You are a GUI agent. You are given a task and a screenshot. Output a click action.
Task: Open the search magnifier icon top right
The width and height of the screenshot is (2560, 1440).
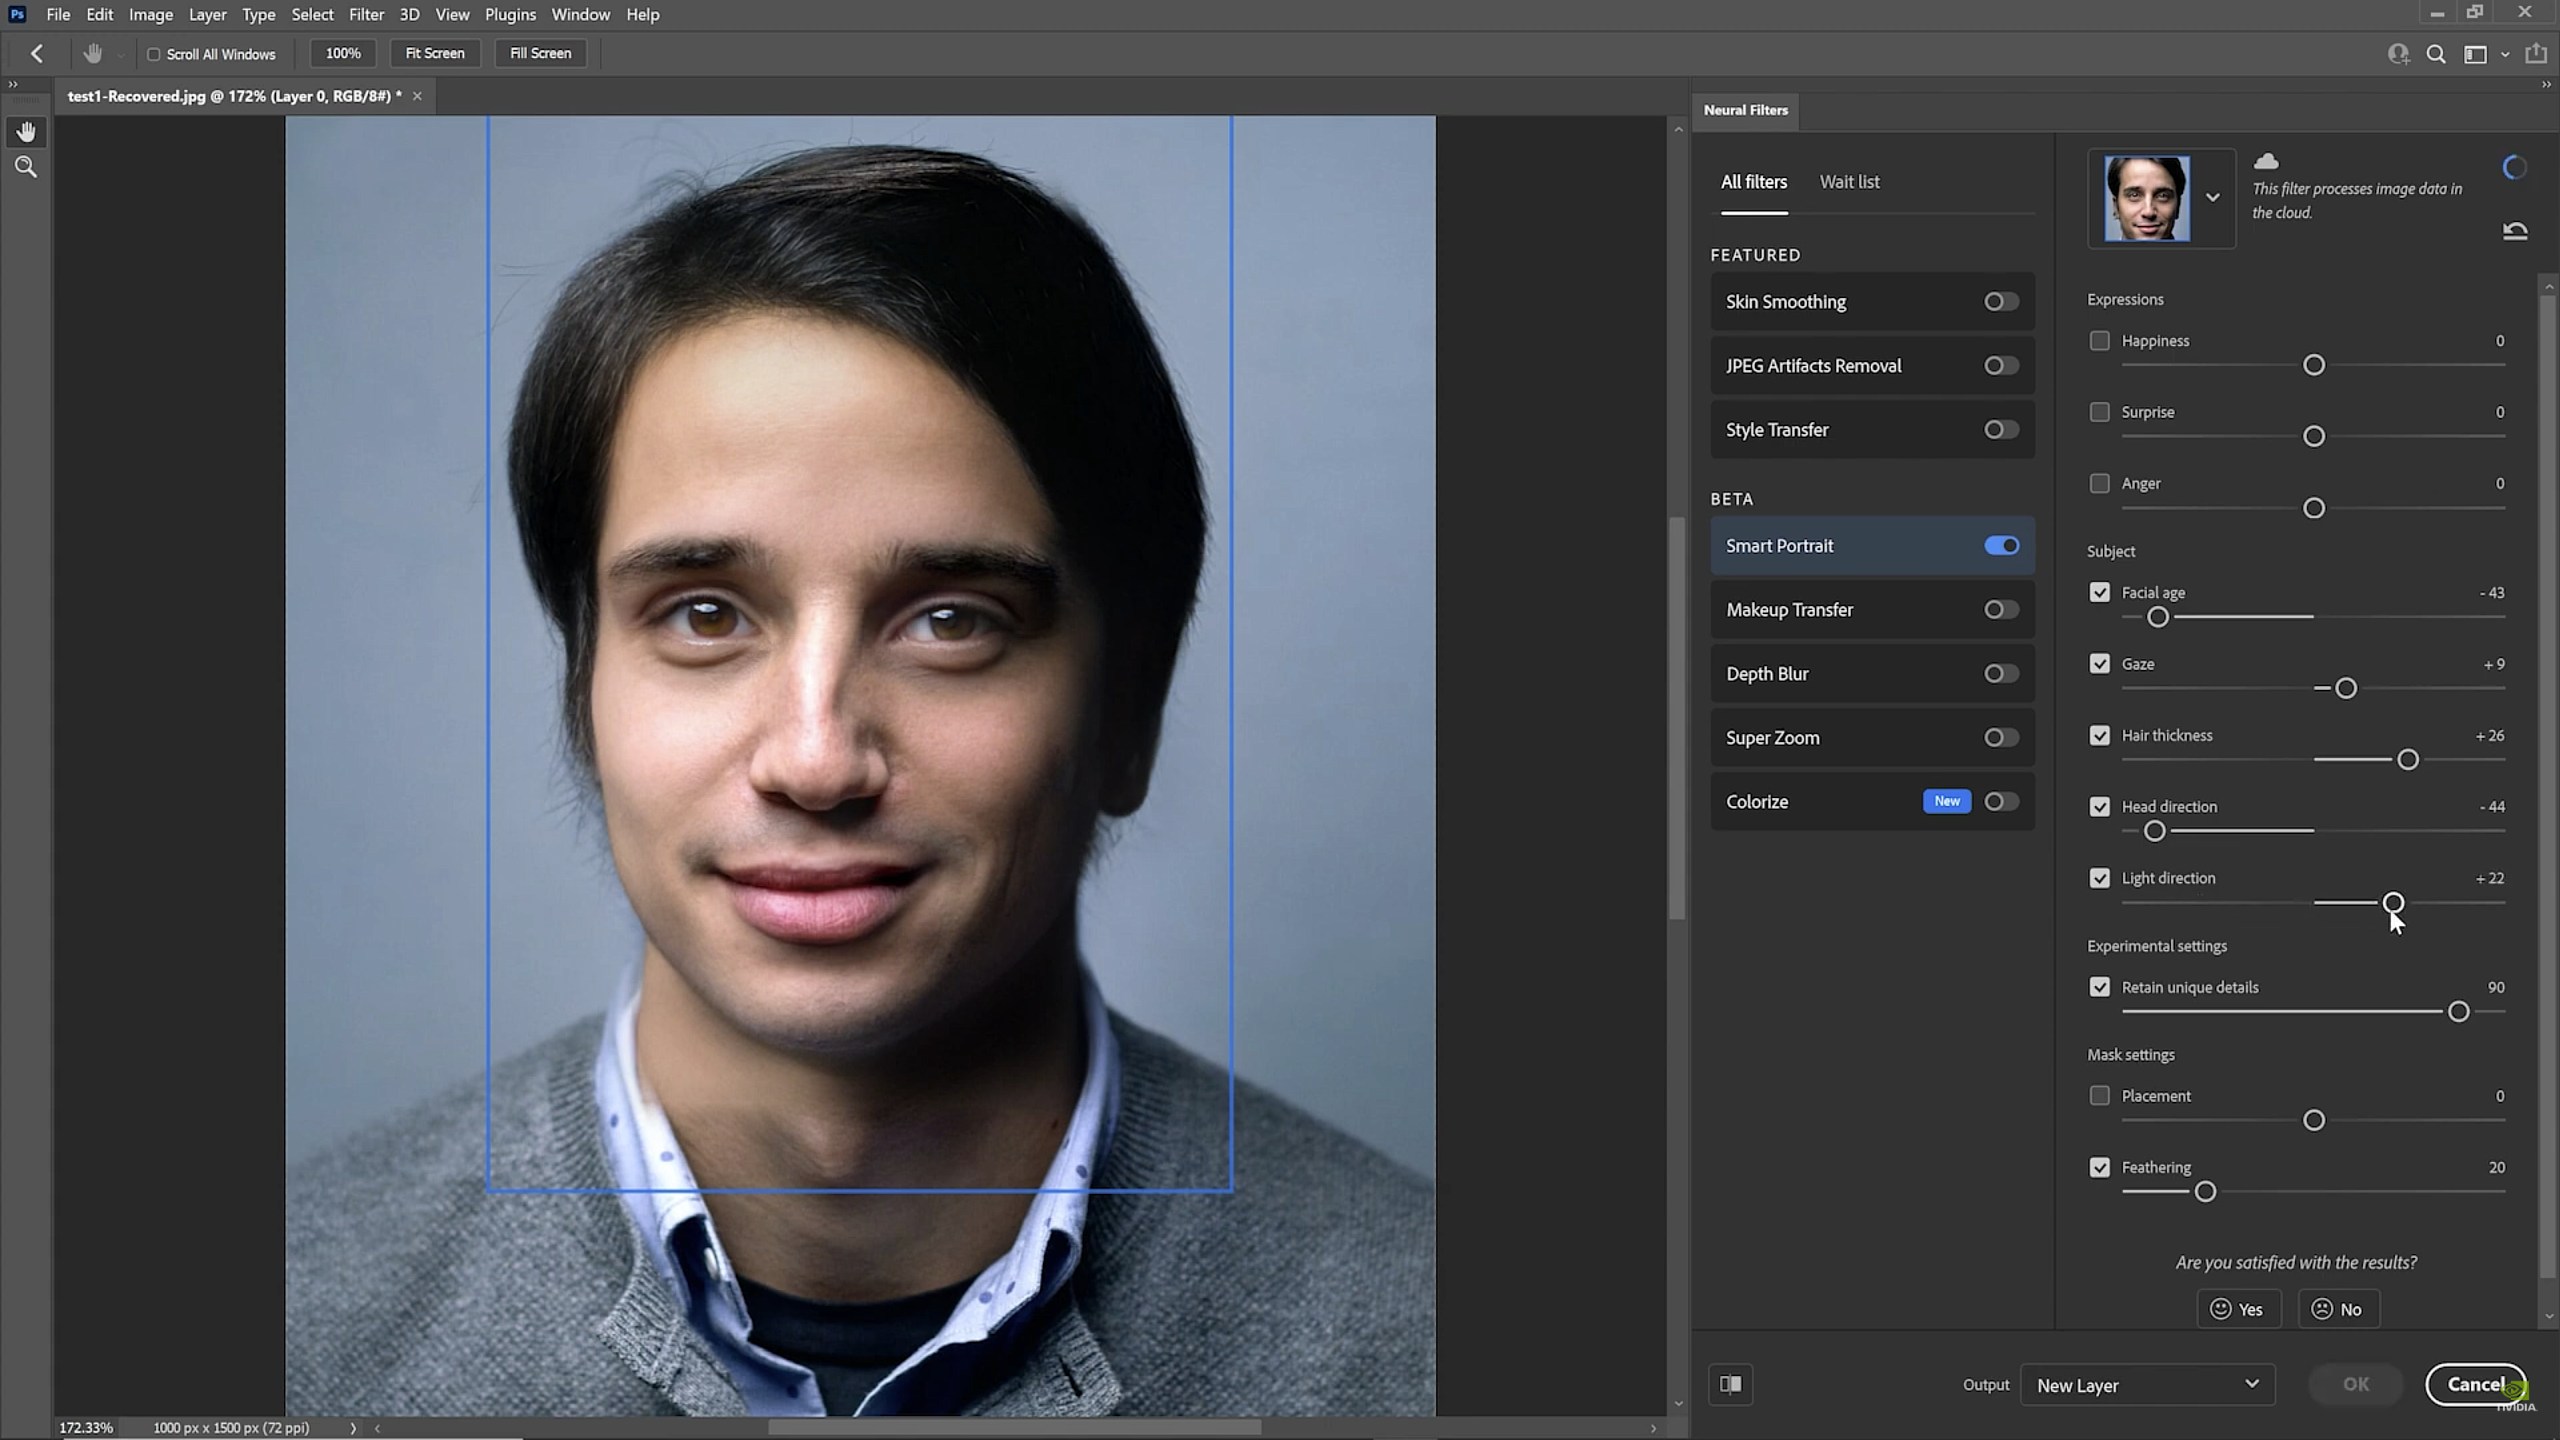pos(2436,54)
